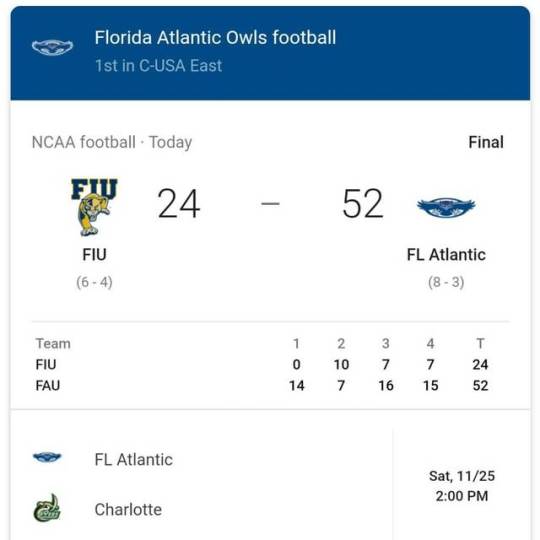Open the FIU panther logo
540x540 pixels.
[x=94, y=207]
